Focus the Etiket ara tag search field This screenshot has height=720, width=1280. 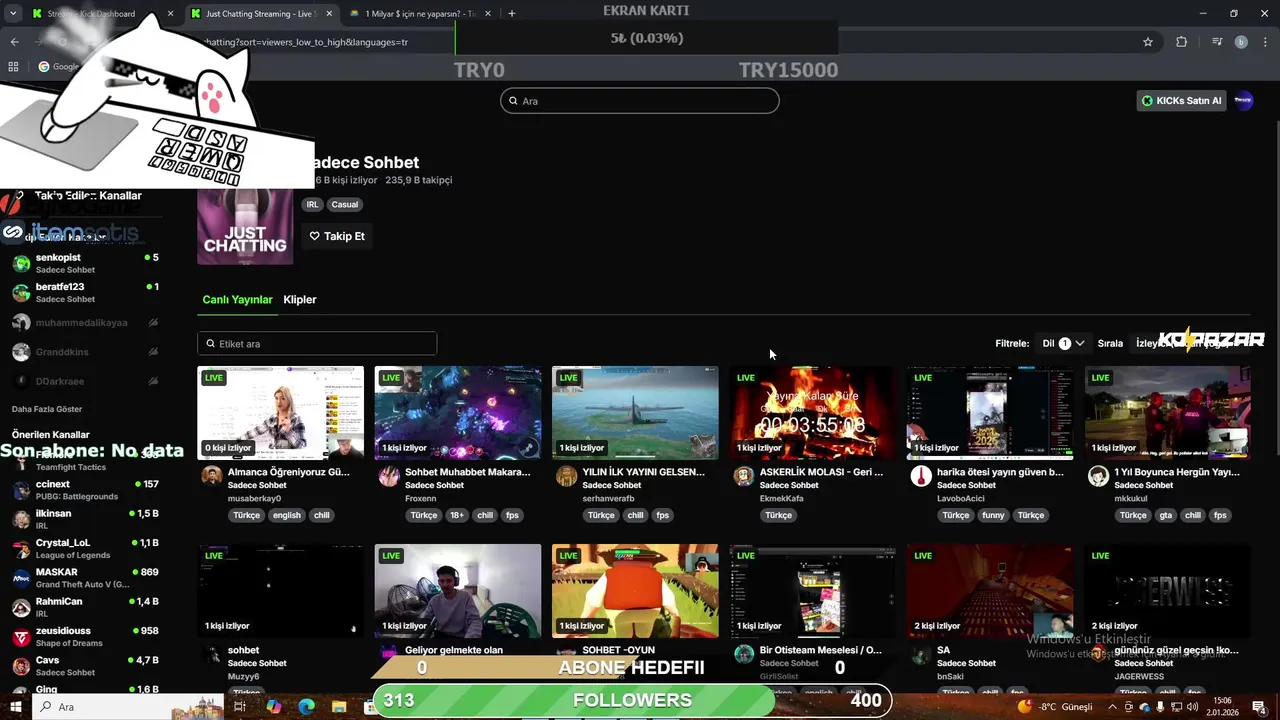pos(317,343)
